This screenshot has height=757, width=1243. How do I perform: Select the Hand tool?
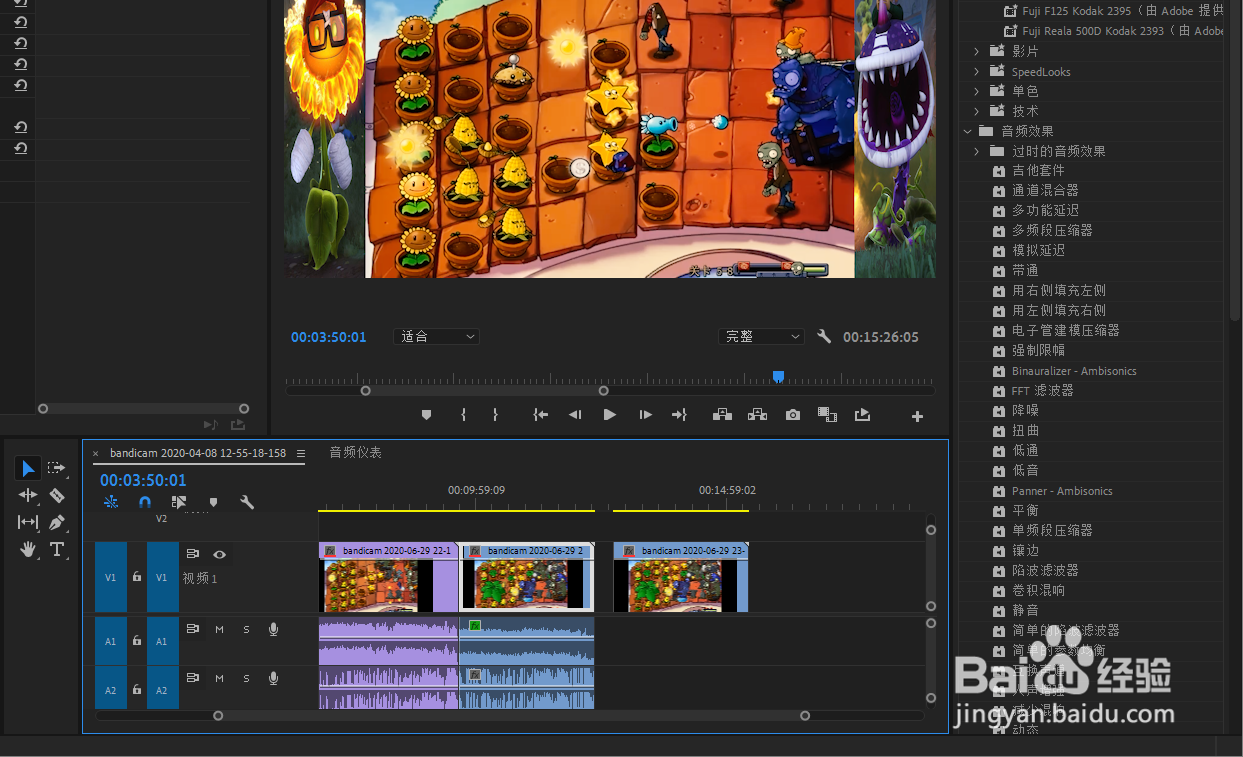[x=28, y=549]
